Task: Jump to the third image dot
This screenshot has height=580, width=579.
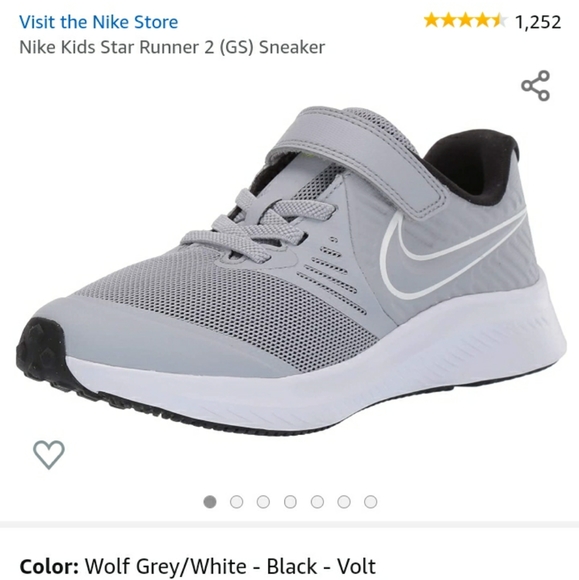Action: (x=263, y=502)
